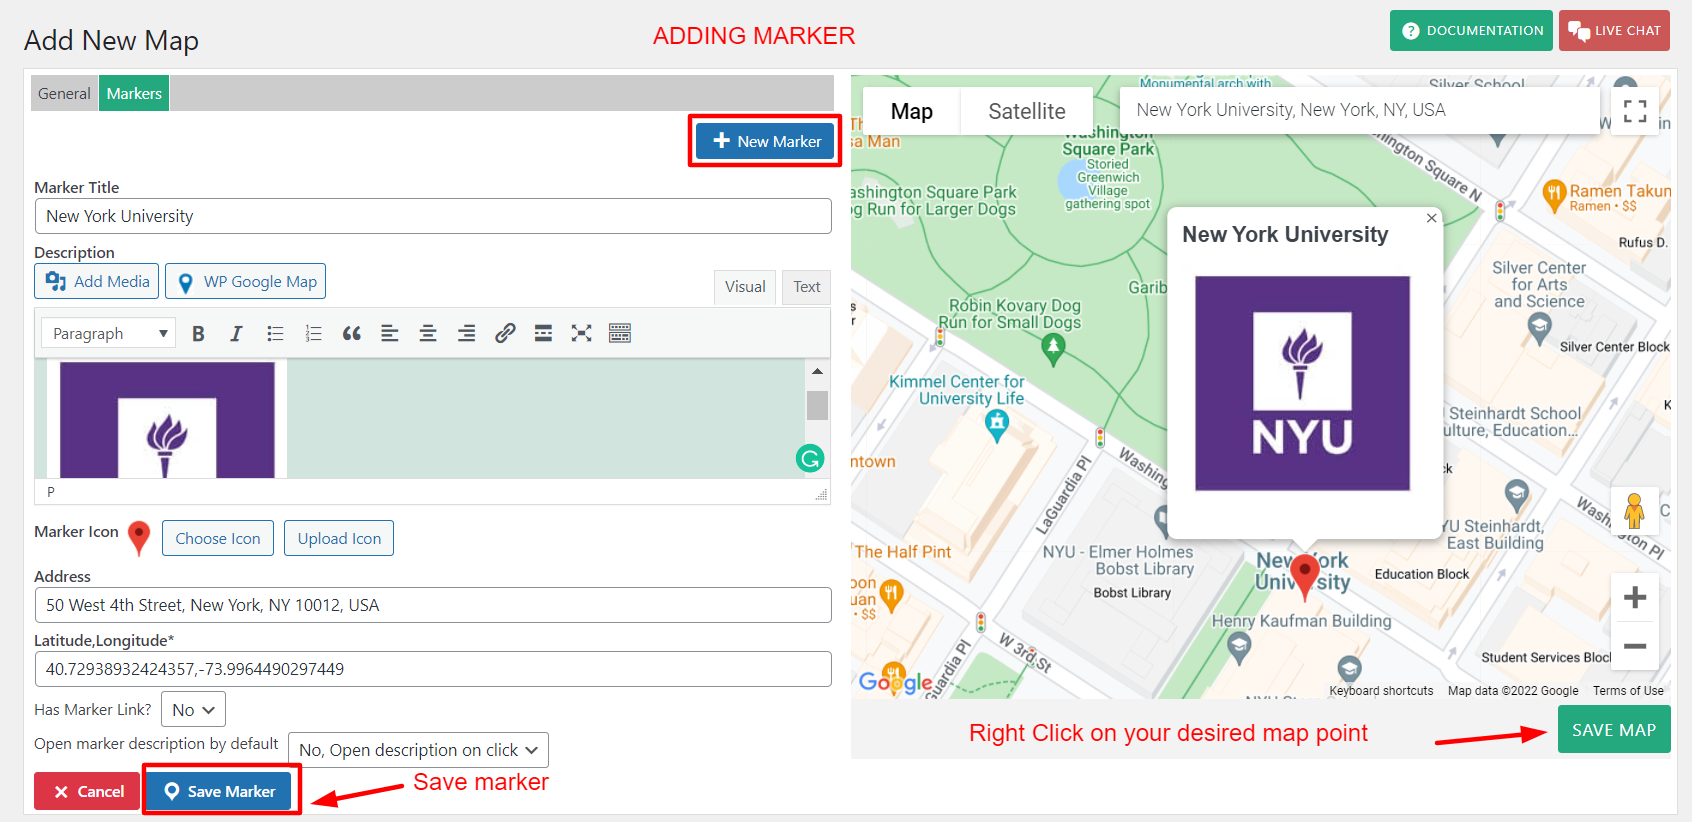Viewport: 1692px width, 822px height.
Task: Open the Documentation page
Action: tap(1471, 30)
